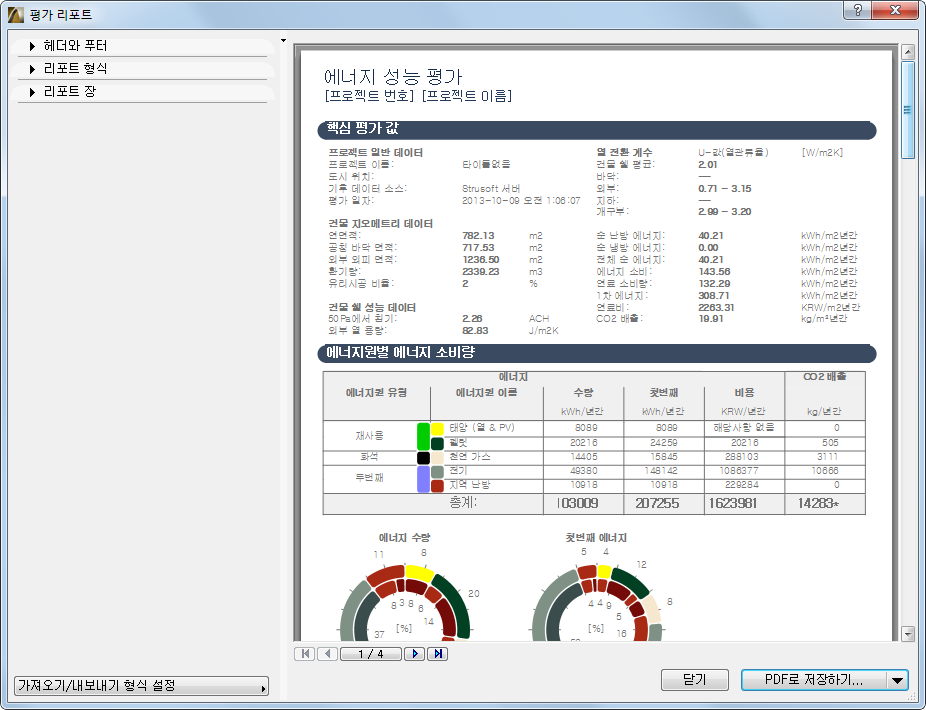Click the purple 두번째 category swatch
Viewport: 926px width, 710px height.
tap(423, 479)
